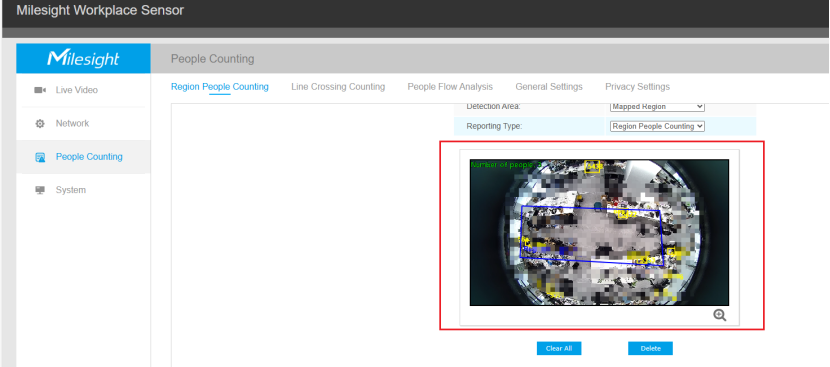Click the Reporting Type label
The image size is (830, 367).
[x=494, y=127]
